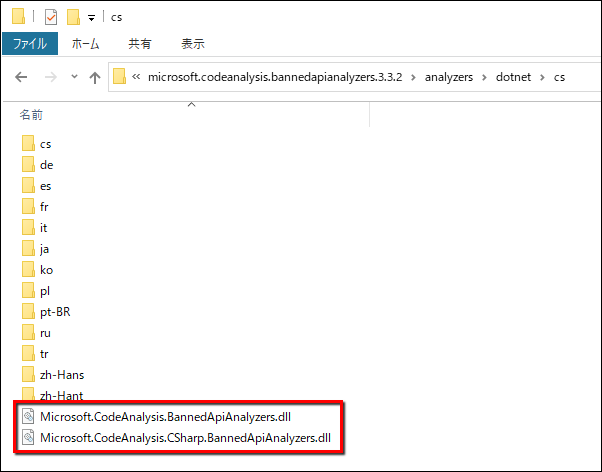This screenshot has height=472, width=602.
Task: Select the es folder icon
Action: 28,186
